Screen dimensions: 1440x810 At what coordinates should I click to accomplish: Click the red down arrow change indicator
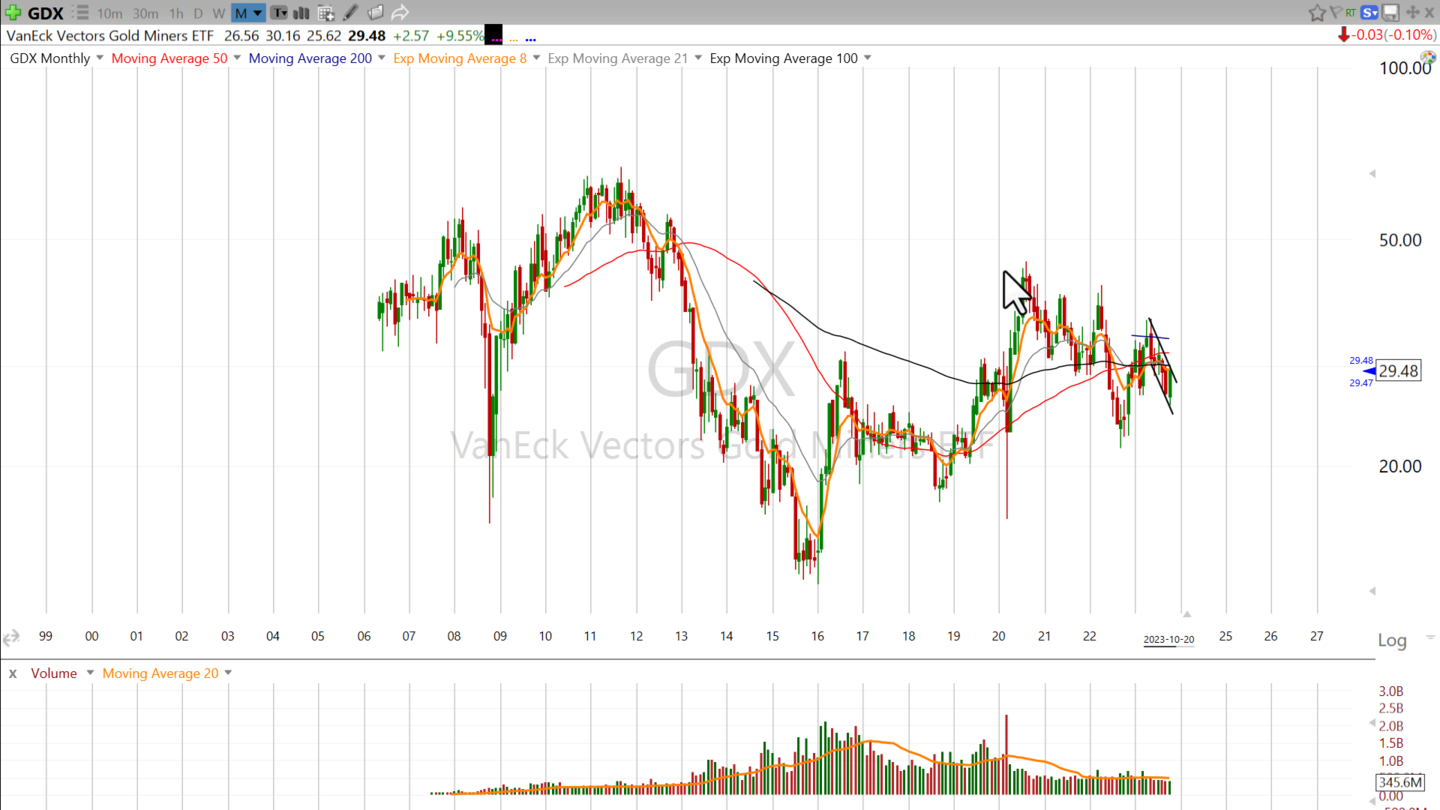1343,36
